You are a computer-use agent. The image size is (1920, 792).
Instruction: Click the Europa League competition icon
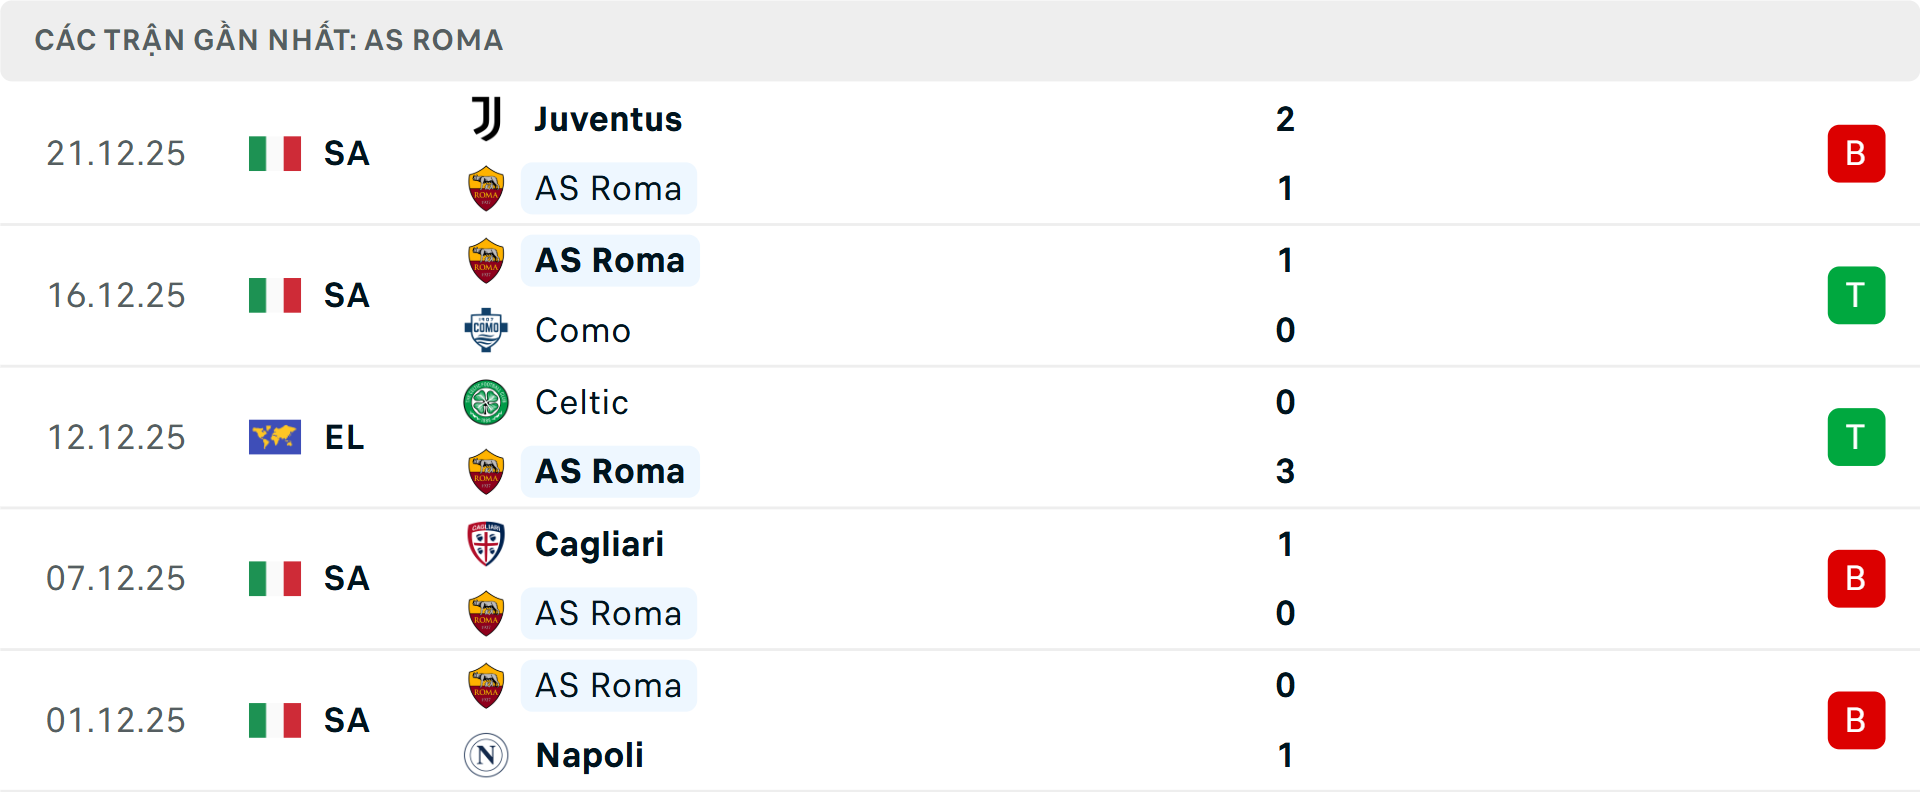tap(275, 437)
